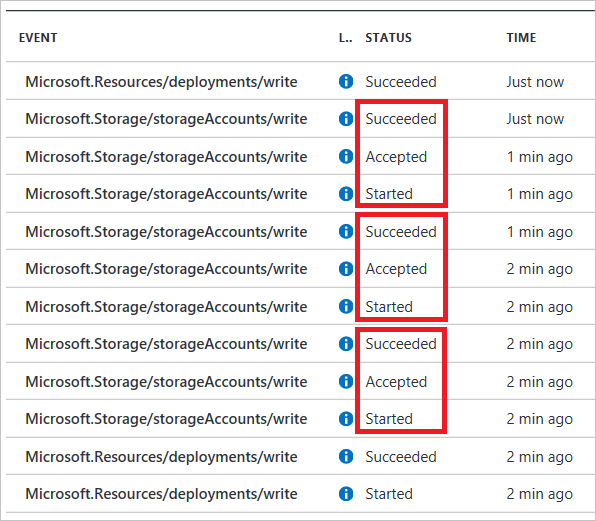Click Succeeded status of deployments/write 2 min ago
Image resolution: width=596 pixels, height=521 pixels.
pyautogui.click(x=401, y=457)
